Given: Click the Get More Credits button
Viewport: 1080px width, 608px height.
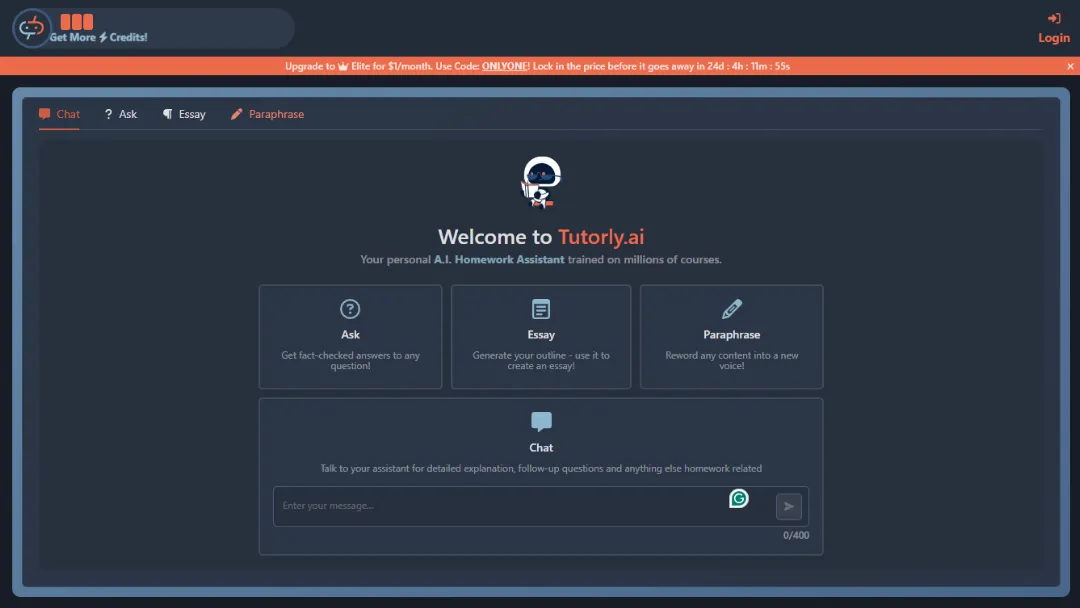Looking at the screenshot, I should tap(99, 38).
